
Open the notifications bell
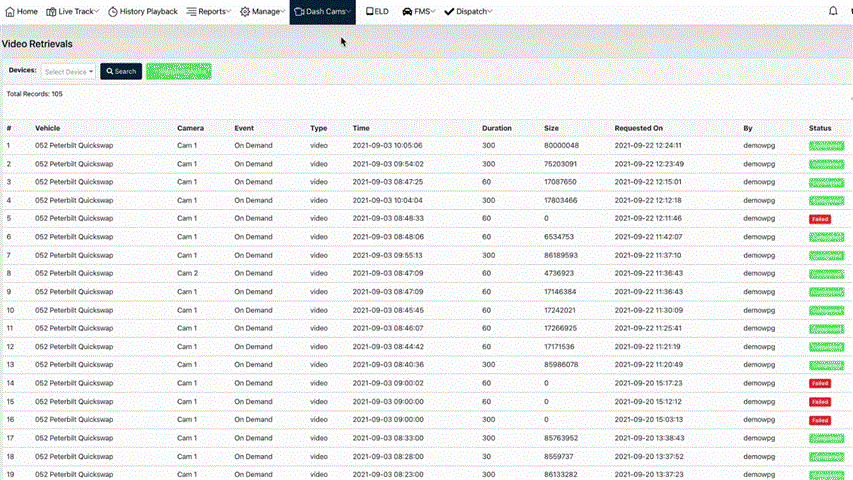[833, 10]
